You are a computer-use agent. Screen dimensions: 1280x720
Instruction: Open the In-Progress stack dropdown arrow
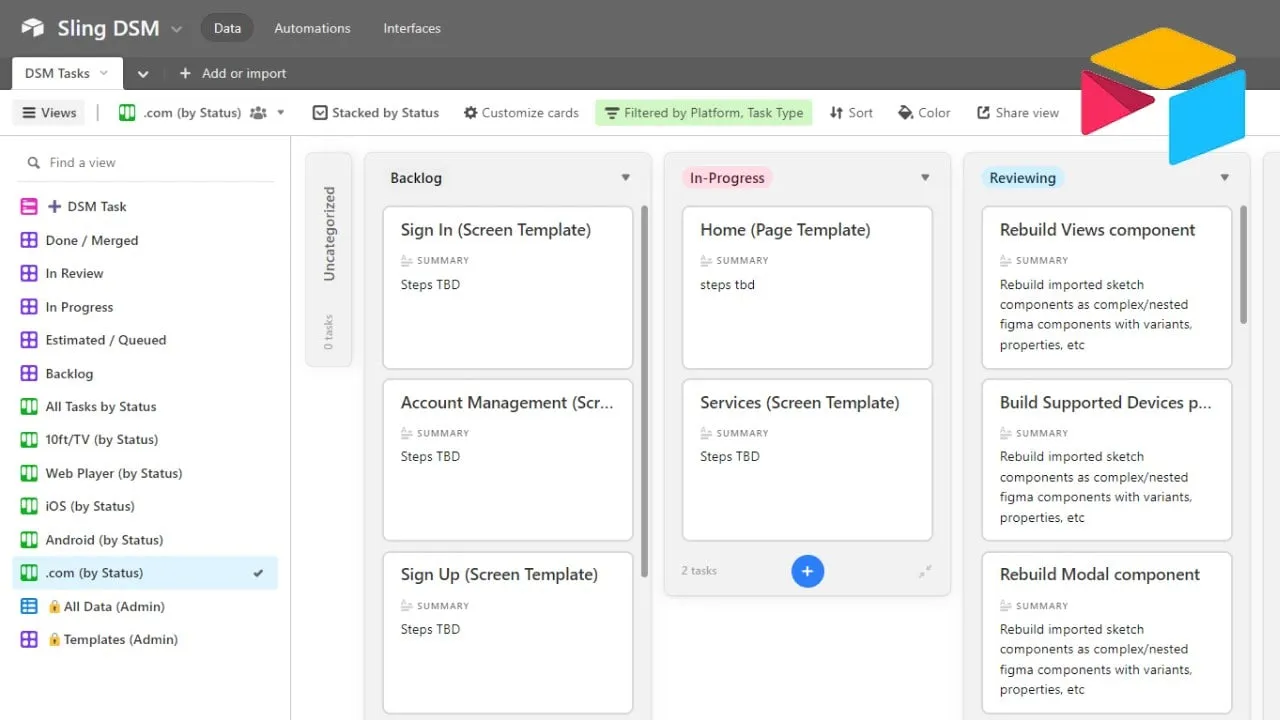[925, 178]
